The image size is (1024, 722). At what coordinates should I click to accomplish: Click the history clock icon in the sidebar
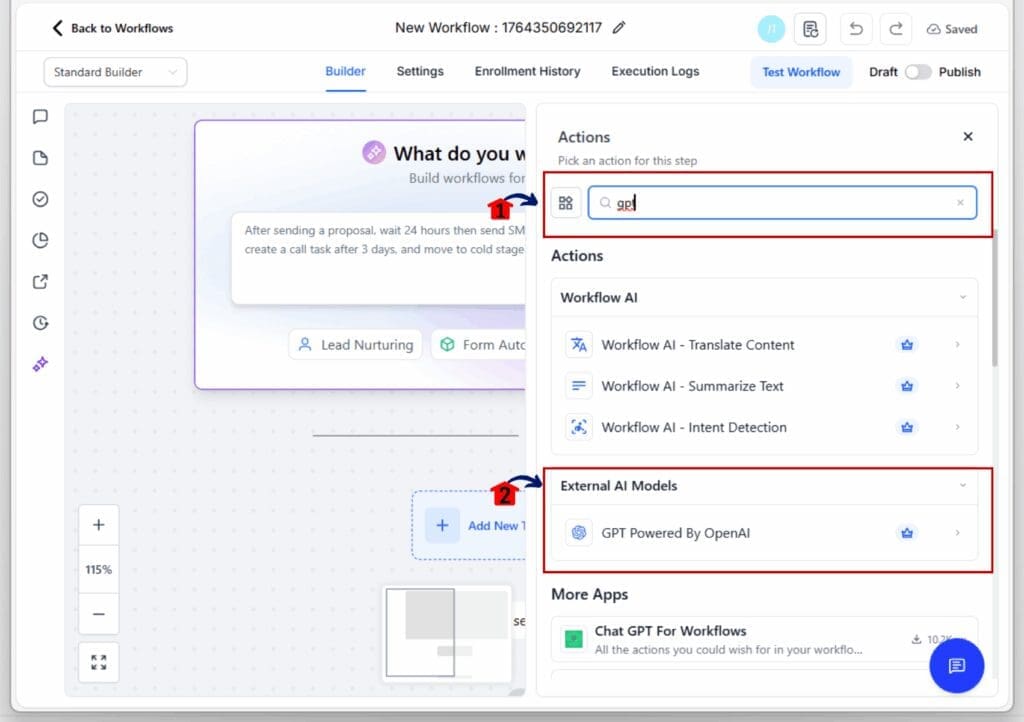coord(40,323)
